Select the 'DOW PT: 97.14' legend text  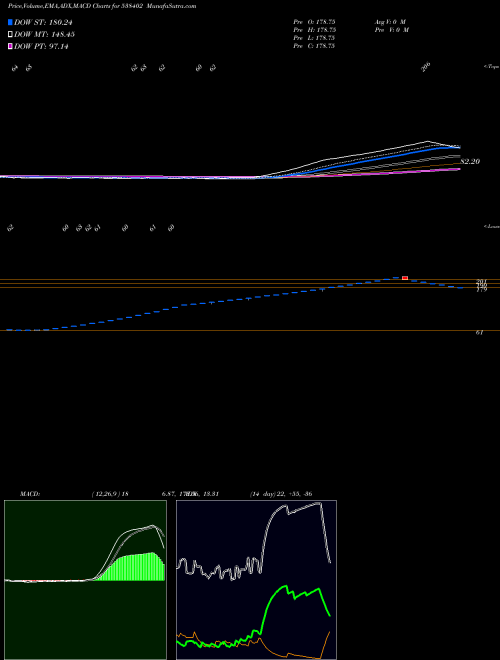pyautogui.click(x=41, y=47)
